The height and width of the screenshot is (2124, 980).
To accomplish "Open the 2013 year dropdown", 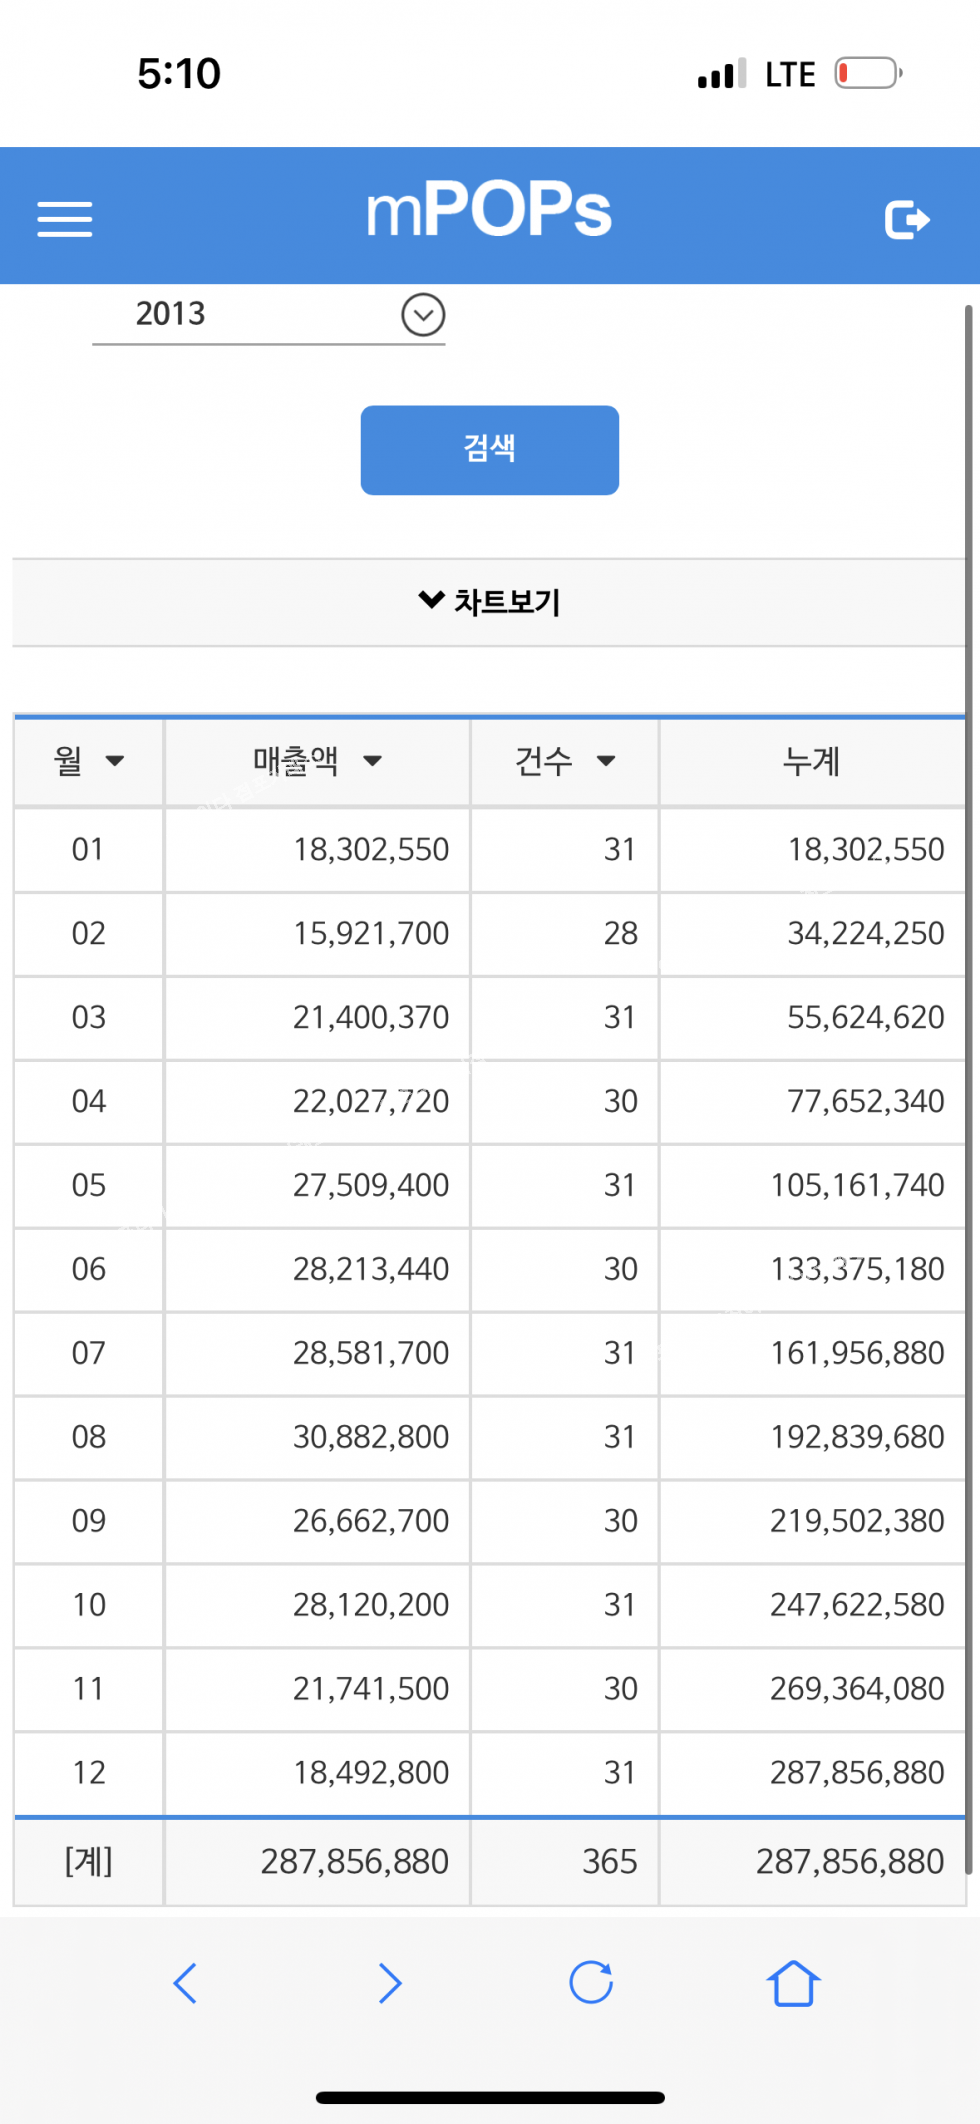I will pos(423,315).
